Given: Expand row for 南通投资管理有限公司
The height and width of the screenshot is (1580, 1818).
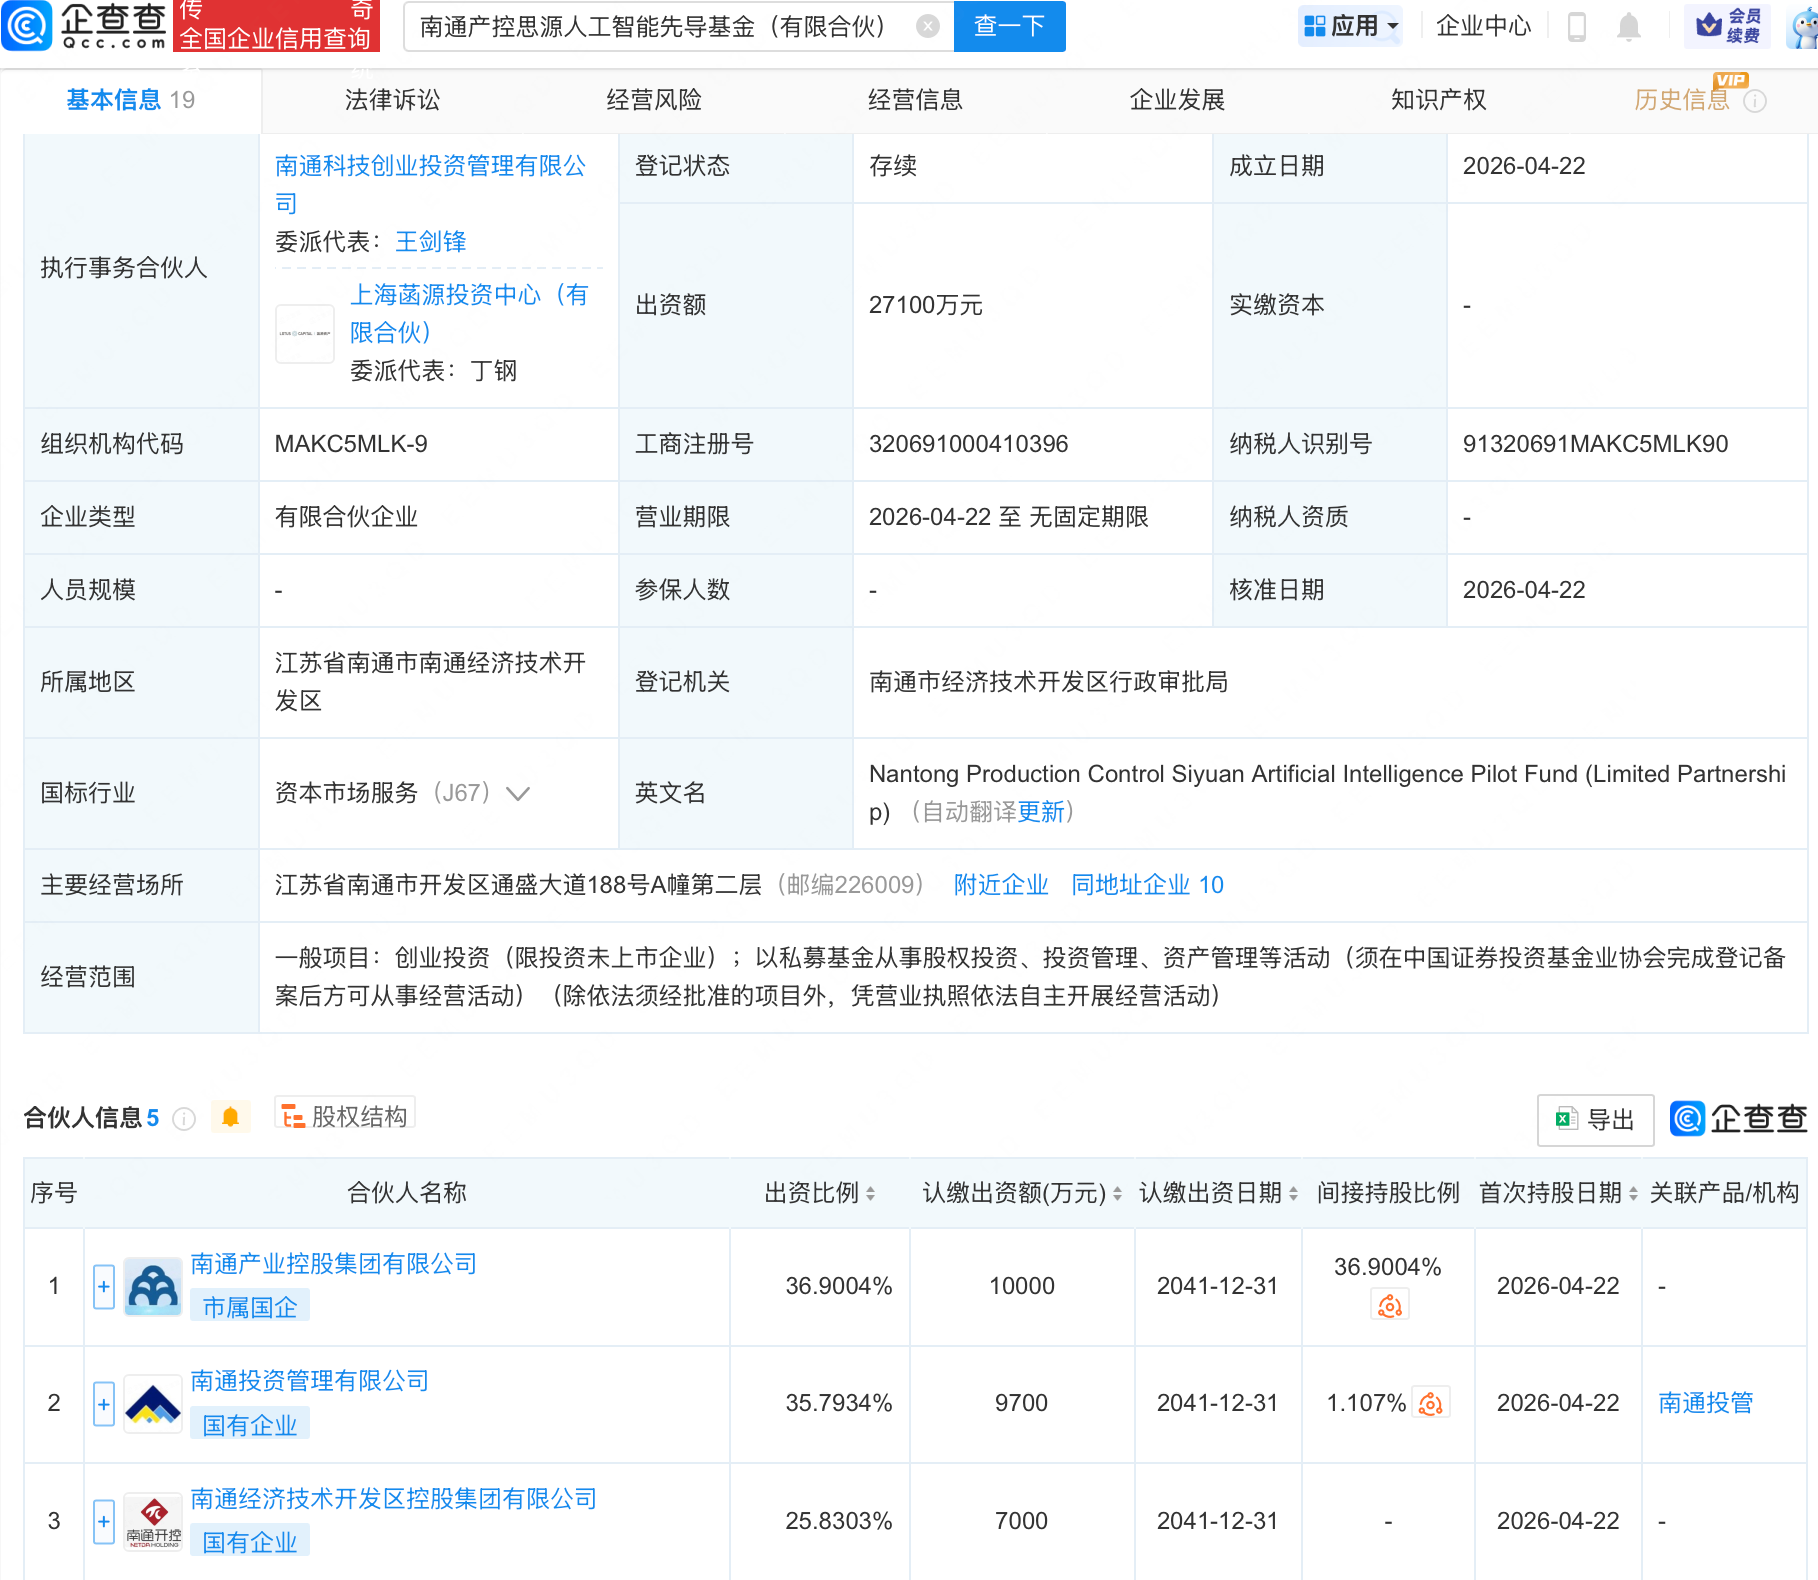Looking at the screenshot, I should [x=104, y=1404].
